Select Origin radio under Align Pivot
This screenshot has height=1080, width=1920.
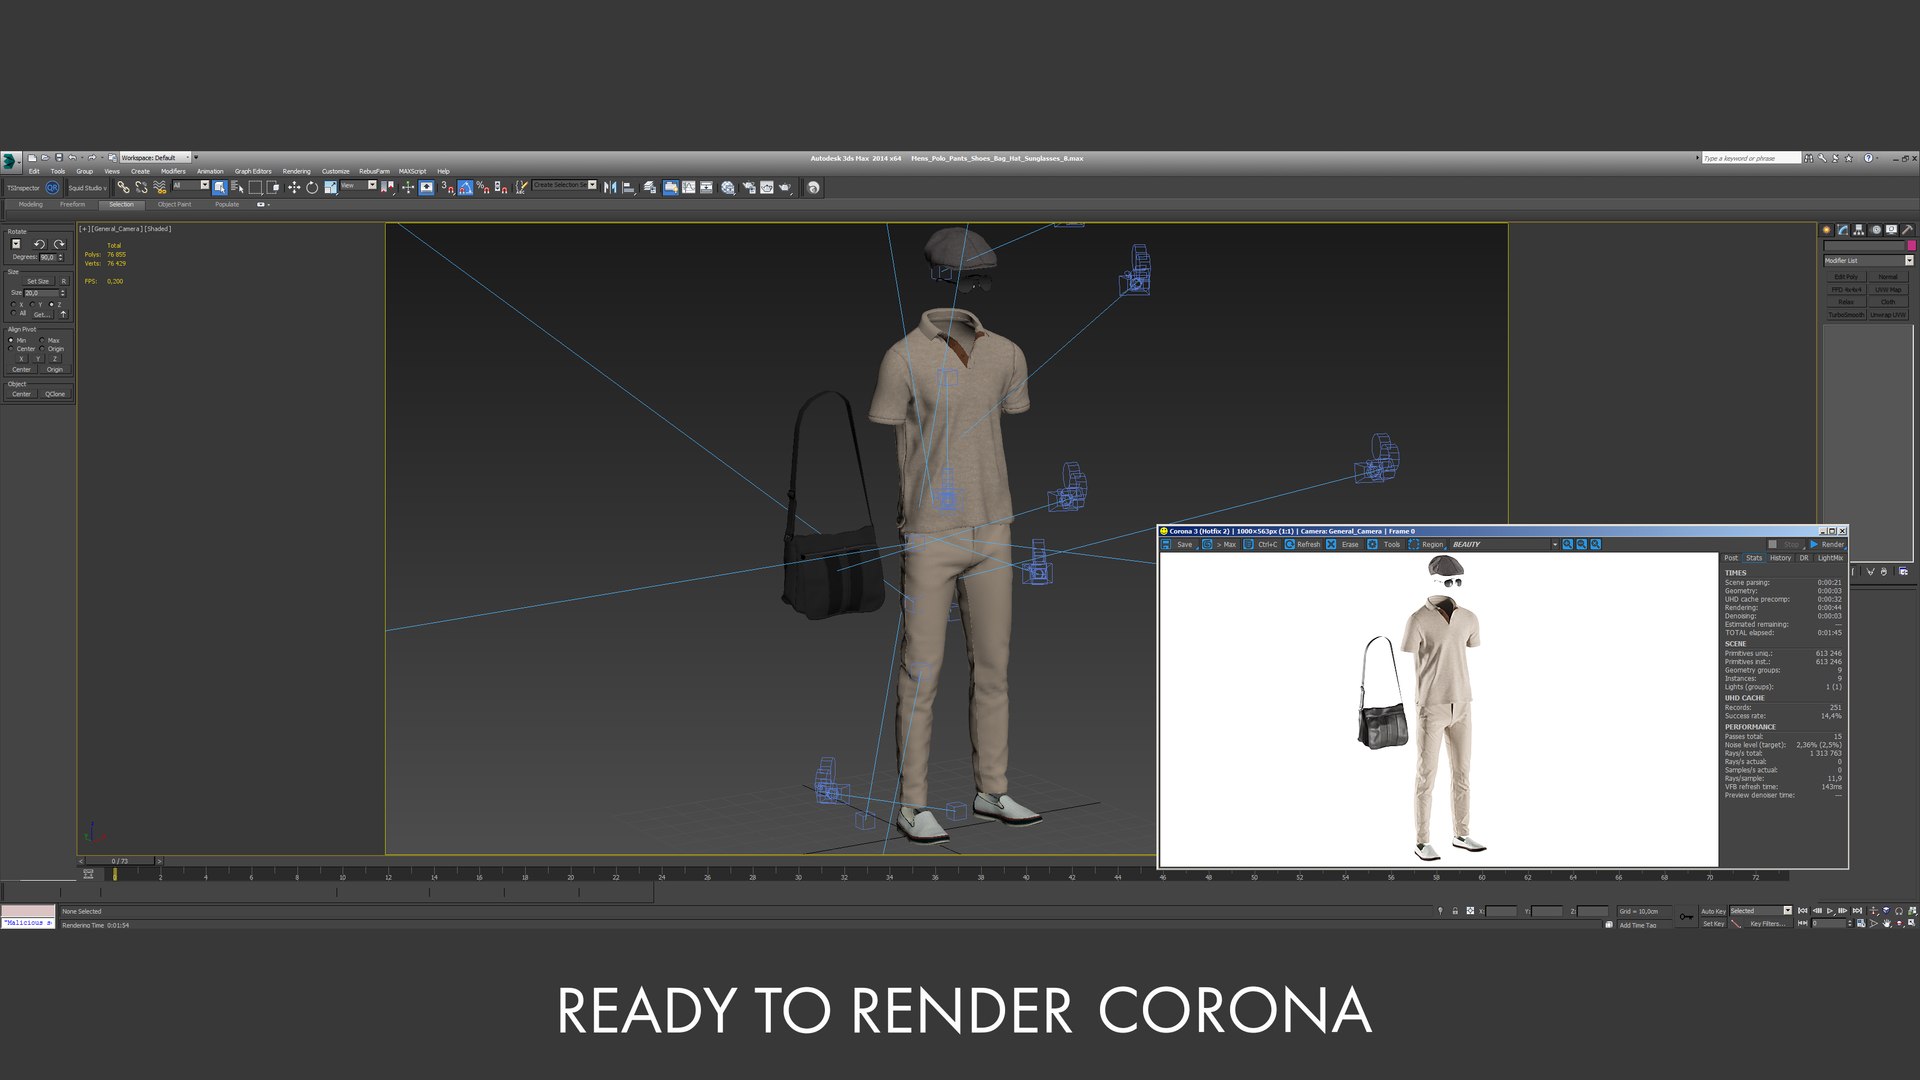pos(42,349)
